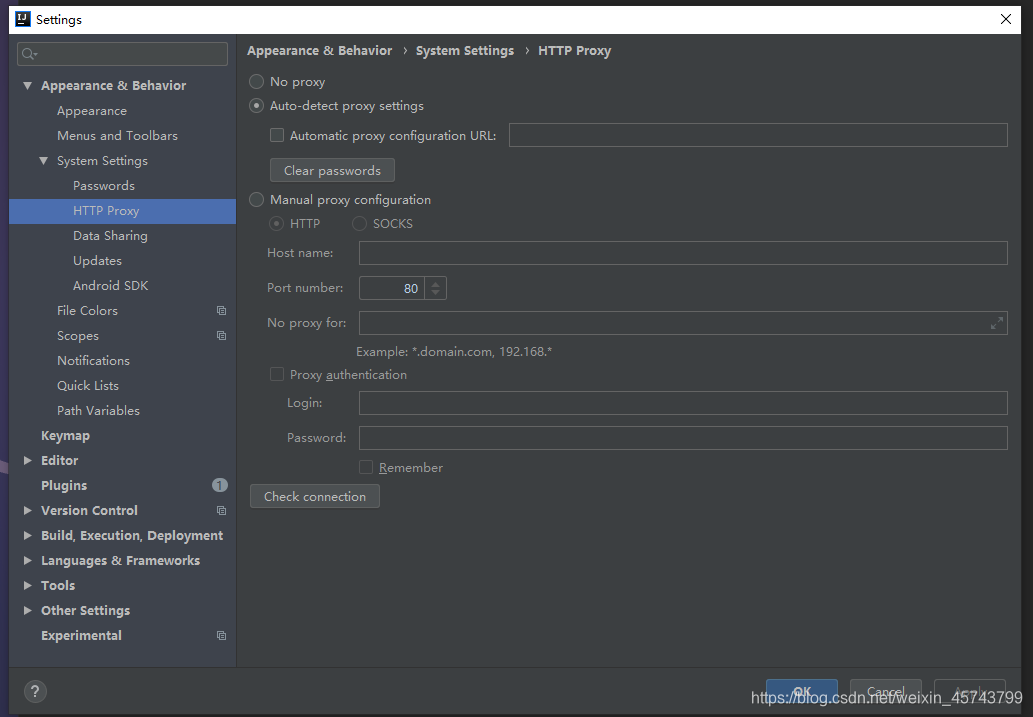The width and height of the screenshot is (1033, 717).
Task: Click project-level icon beside Scopes
Action: [221, 335]
